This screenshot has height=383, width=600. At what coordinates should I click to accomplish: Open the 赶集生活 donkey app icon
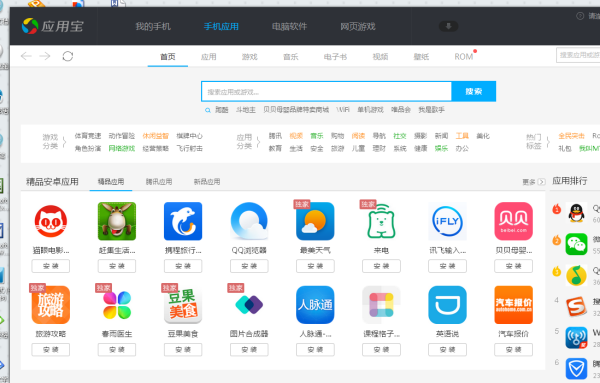click(117, 221)
